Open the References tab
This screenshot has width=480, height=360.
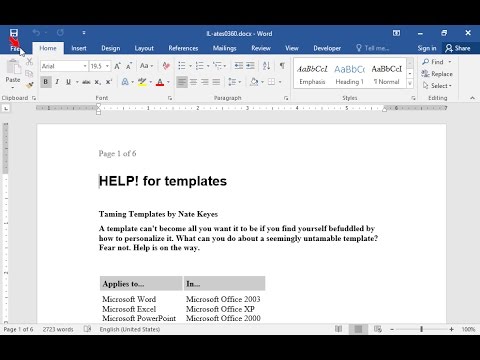pos(183,48)
